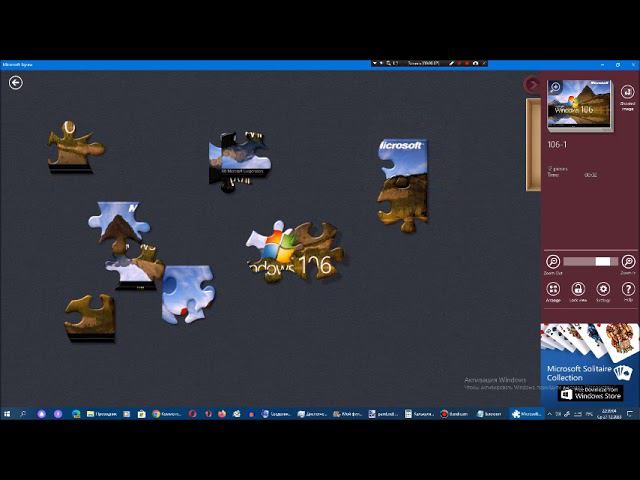The image size is (640, 480).
Task: Open Firefox from the taskbar
Action: [222, 414]
